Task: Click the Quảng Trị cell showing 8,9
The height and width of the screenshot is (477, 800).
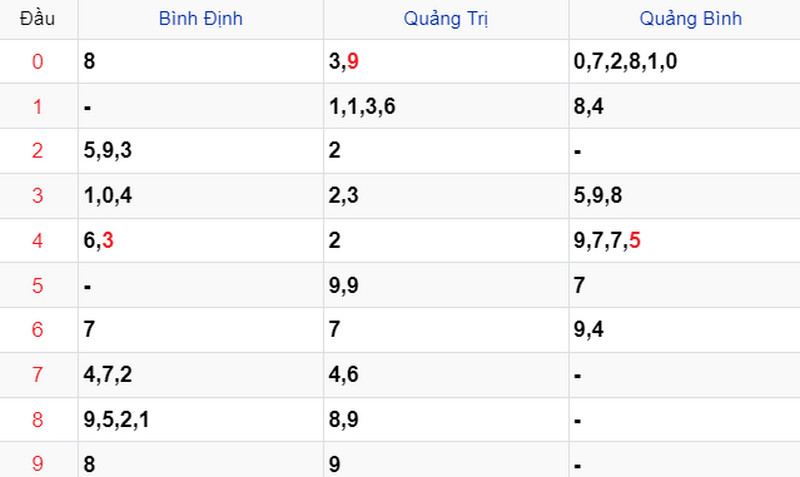Action: 446,420
